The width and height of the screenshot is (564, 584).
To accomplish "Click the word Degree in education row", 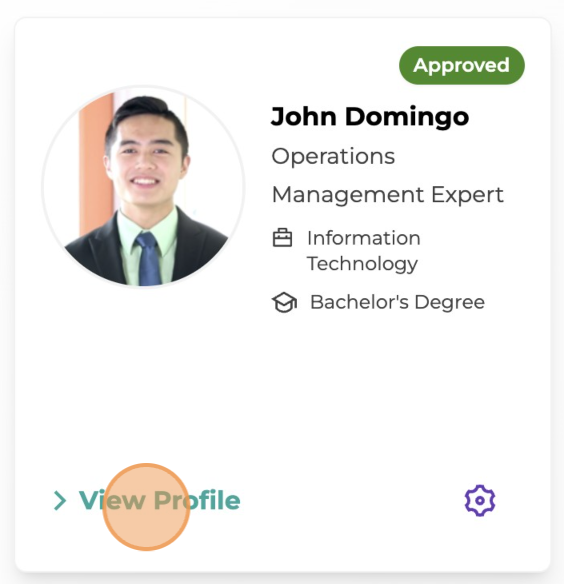I will pyautogui.click(x=450, y=302).
